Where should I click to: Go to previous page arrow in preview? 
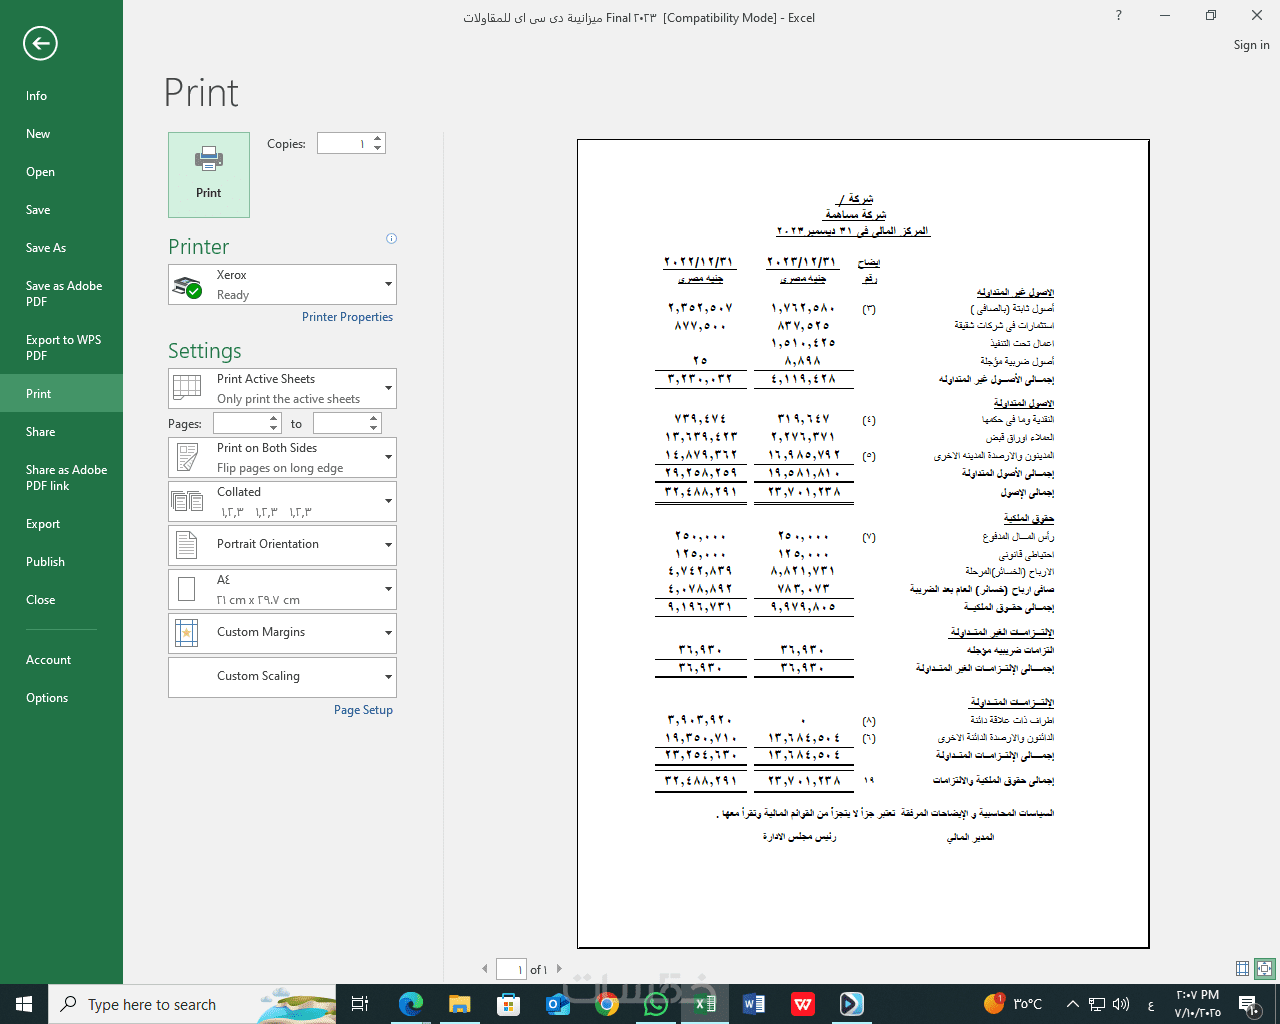tap(485, 969)
